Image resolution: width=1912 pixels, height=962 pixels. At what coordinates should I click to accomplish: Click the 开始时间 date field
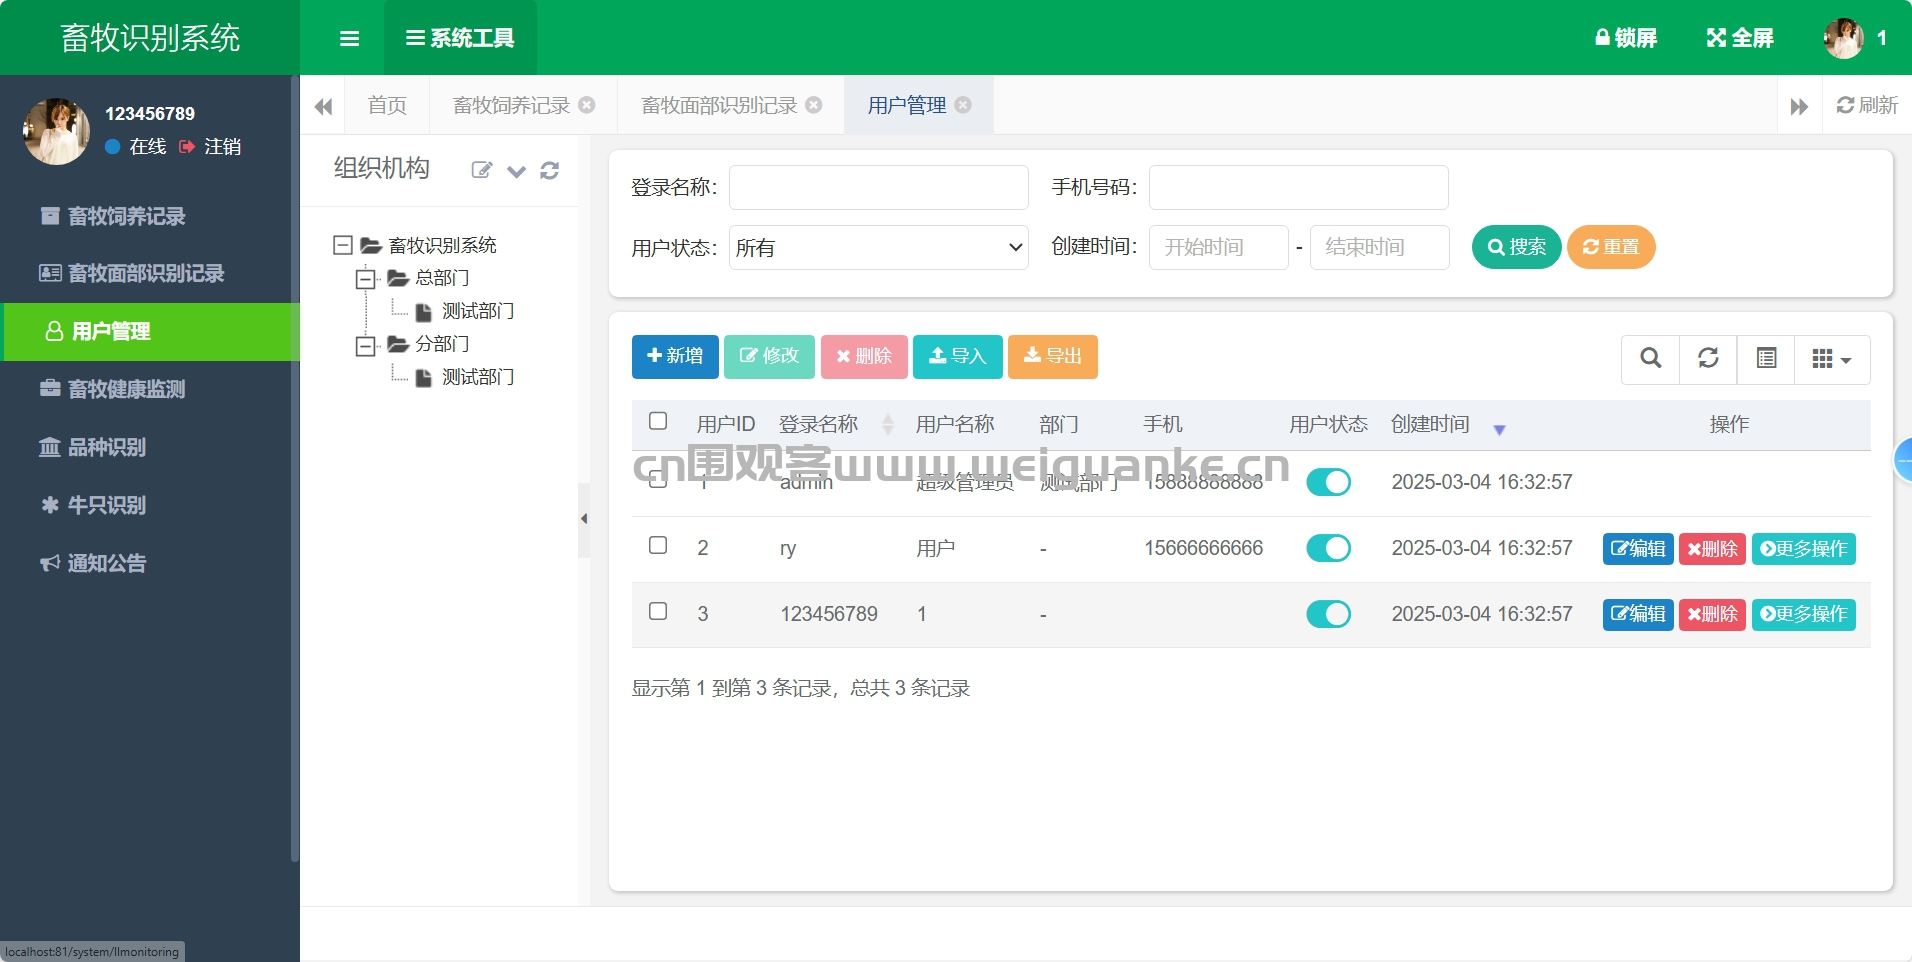point(1219,247)
